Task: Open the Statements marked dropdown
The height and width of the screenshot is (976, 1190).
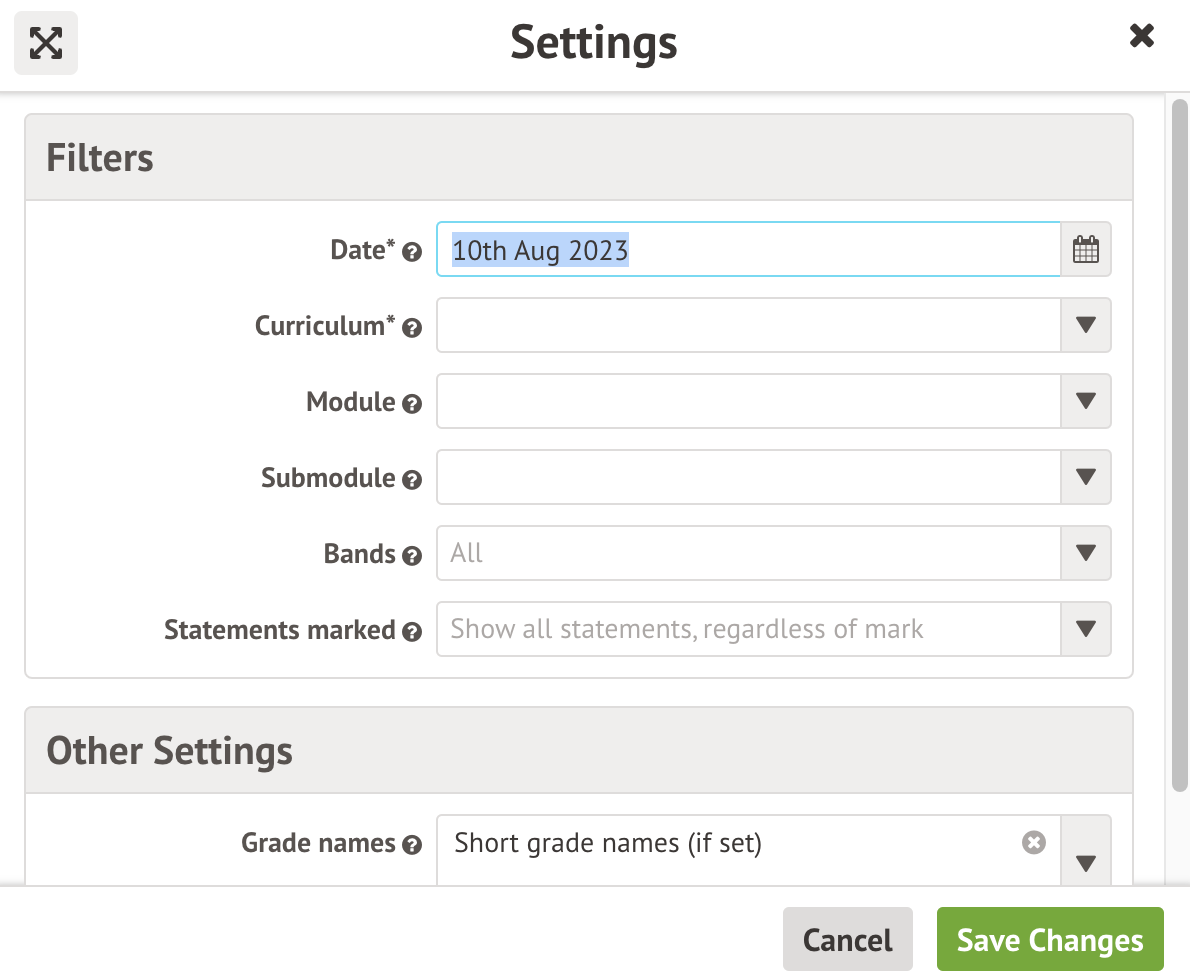Action: (x=1086, y=629)
